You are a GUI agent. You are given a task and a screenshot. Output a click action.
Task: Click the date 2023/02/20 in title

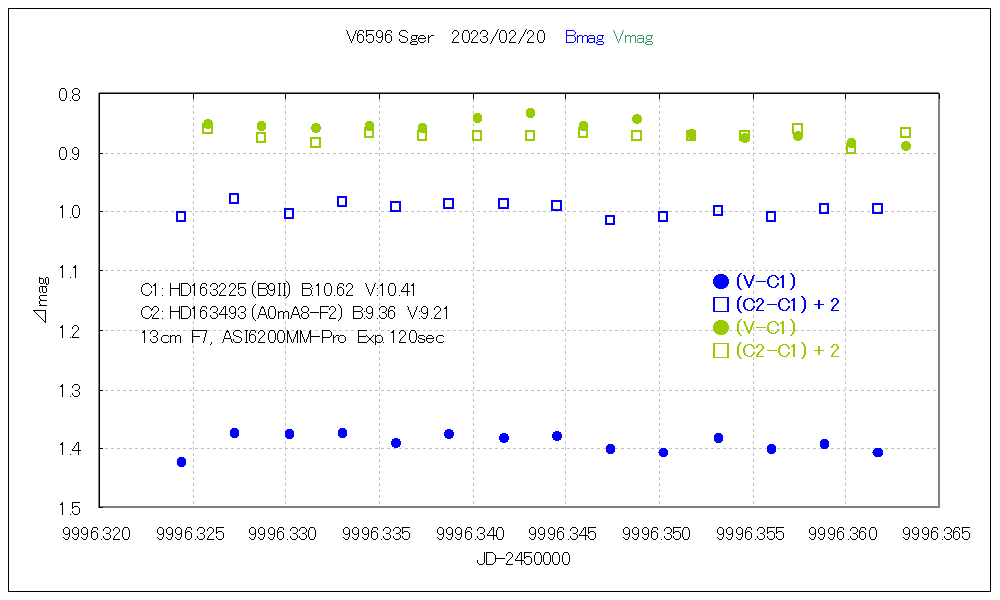click(x=498, y=38)
